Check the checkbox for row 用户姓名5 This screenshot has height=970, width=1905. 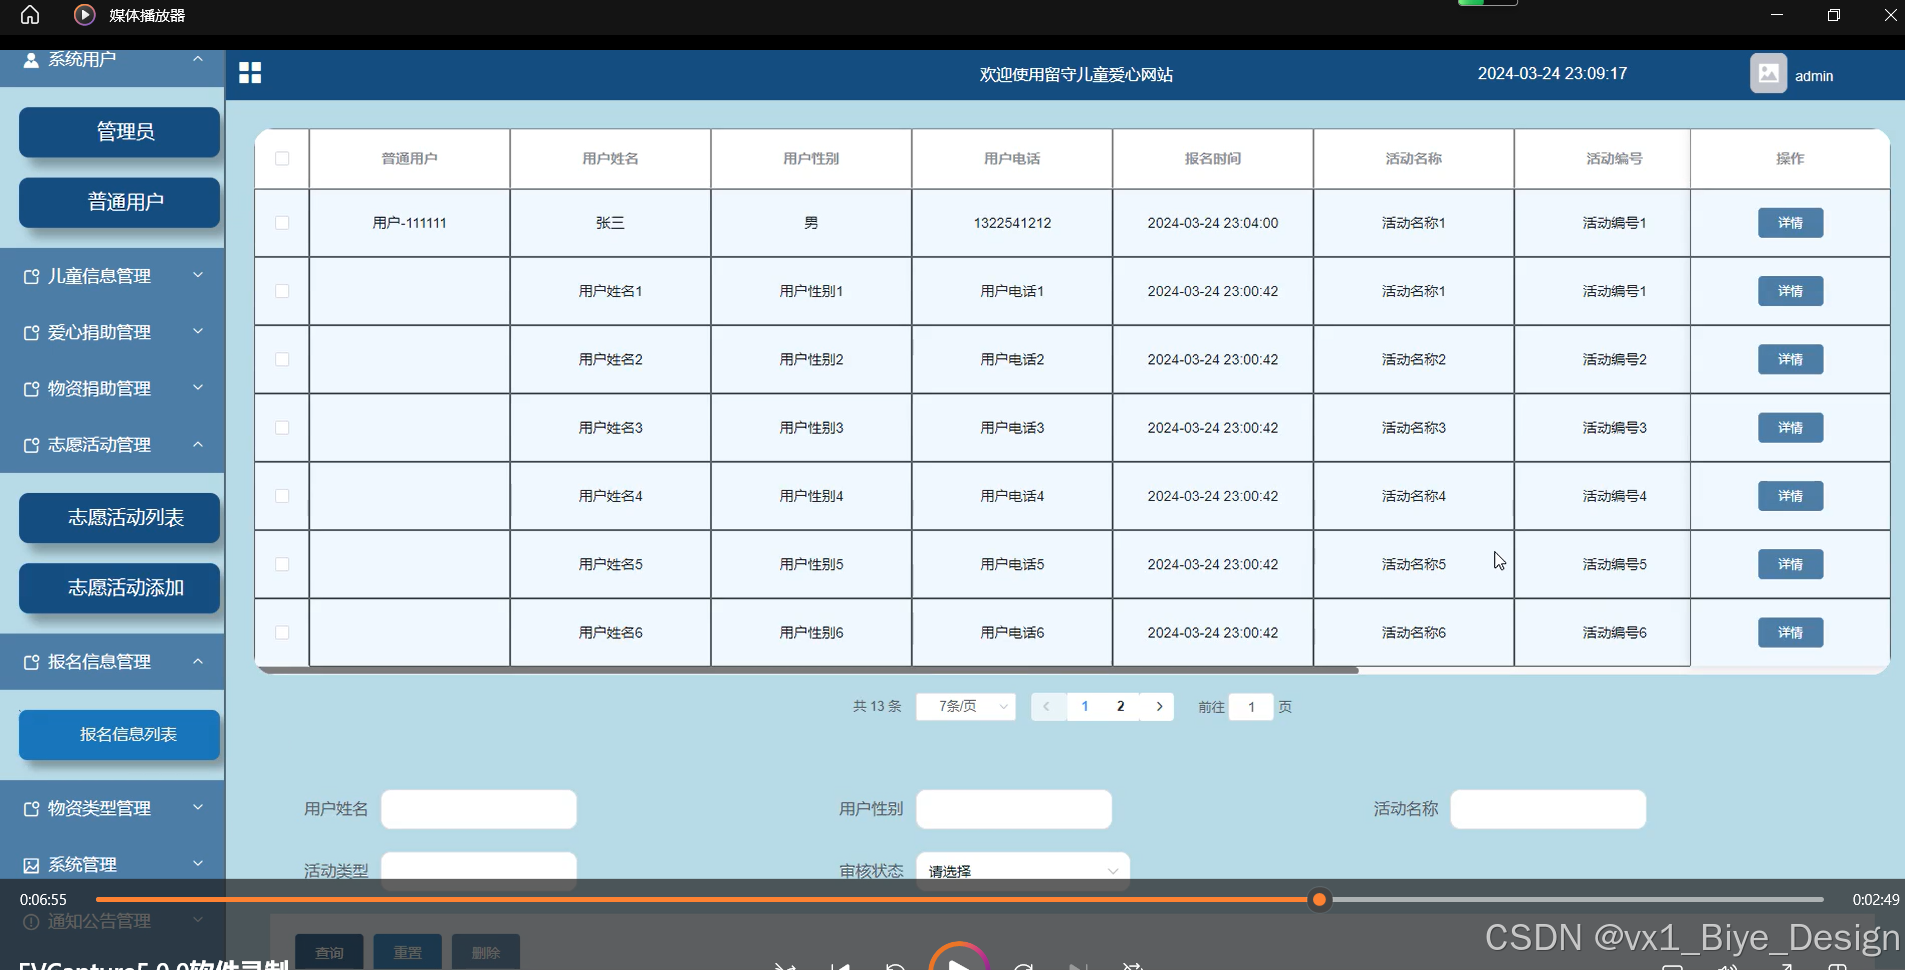coord(282,564)
